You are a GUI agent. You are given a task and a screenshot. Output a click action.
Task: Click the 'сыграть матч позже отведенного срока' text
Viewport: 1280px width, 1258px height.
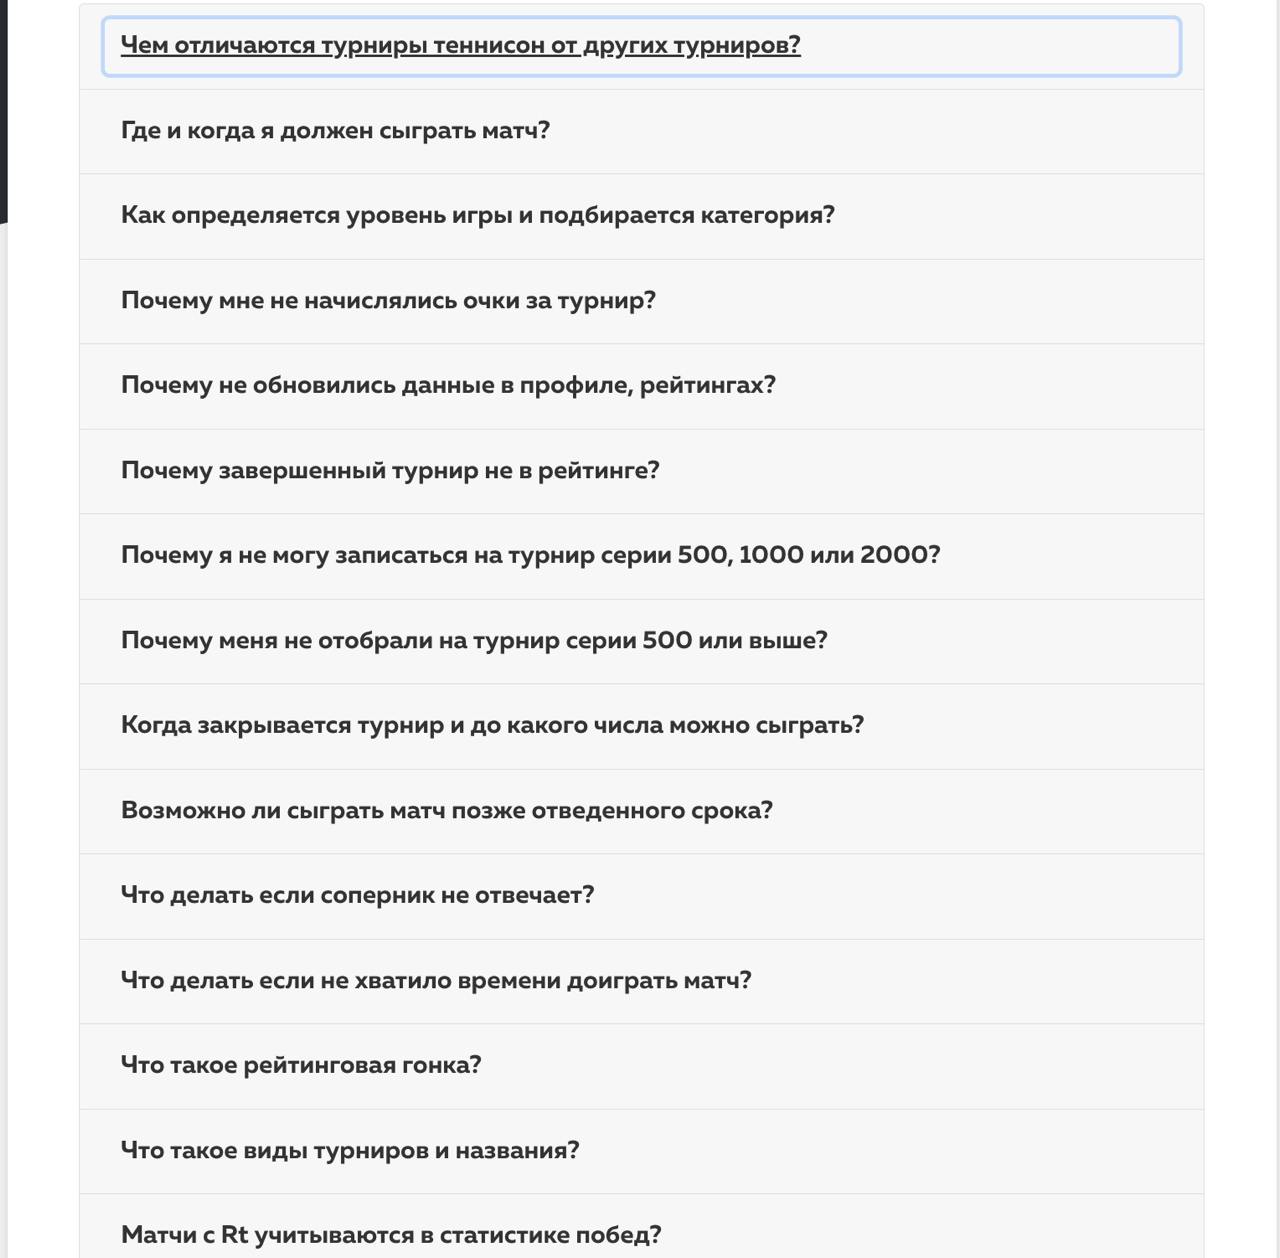click(524, 810)
